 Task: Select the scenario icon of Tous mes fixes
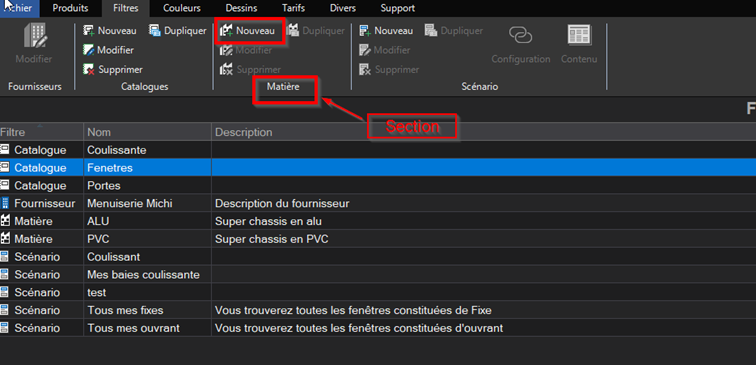[x=5, y=310]
